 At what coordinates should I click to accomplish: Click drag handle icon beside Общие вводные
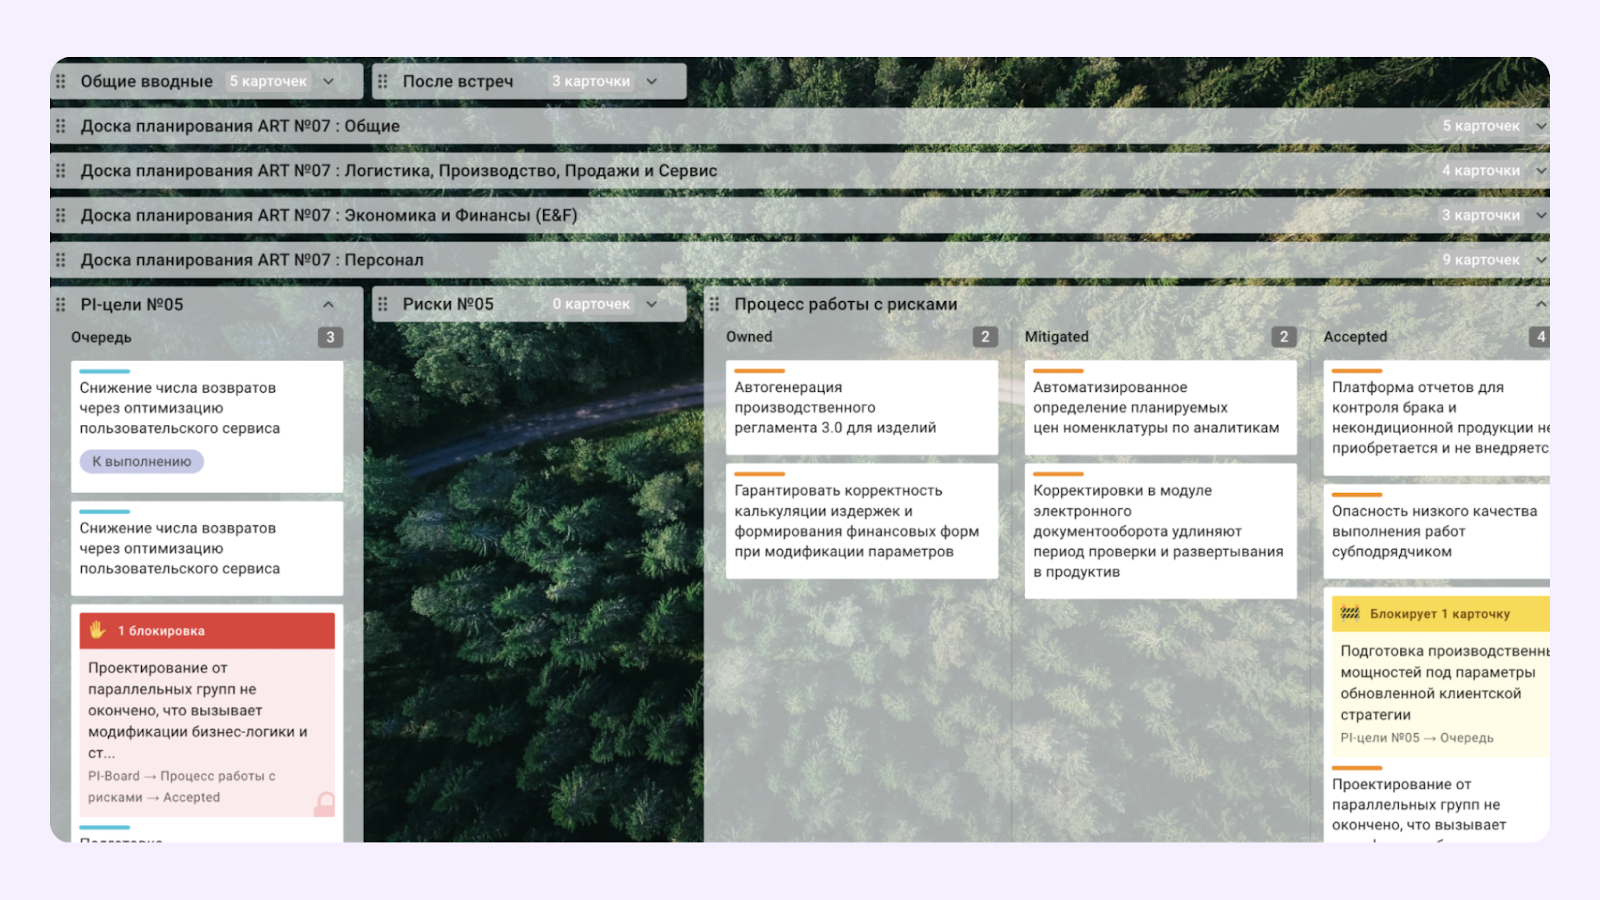coord(61,81)
